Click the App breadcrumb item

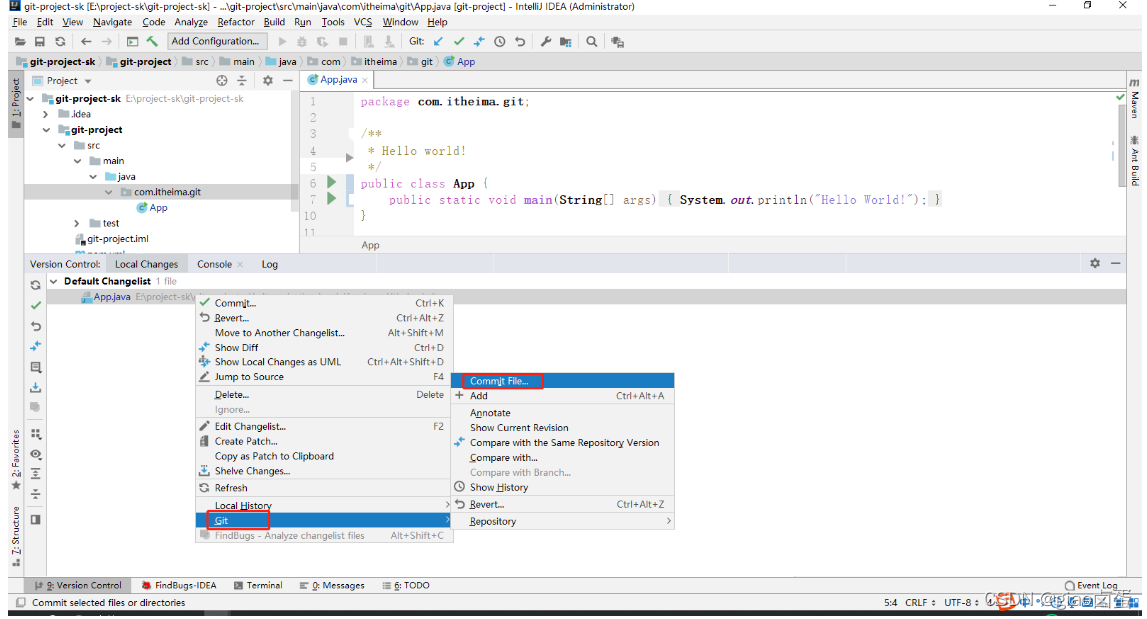tap(459, 62)
